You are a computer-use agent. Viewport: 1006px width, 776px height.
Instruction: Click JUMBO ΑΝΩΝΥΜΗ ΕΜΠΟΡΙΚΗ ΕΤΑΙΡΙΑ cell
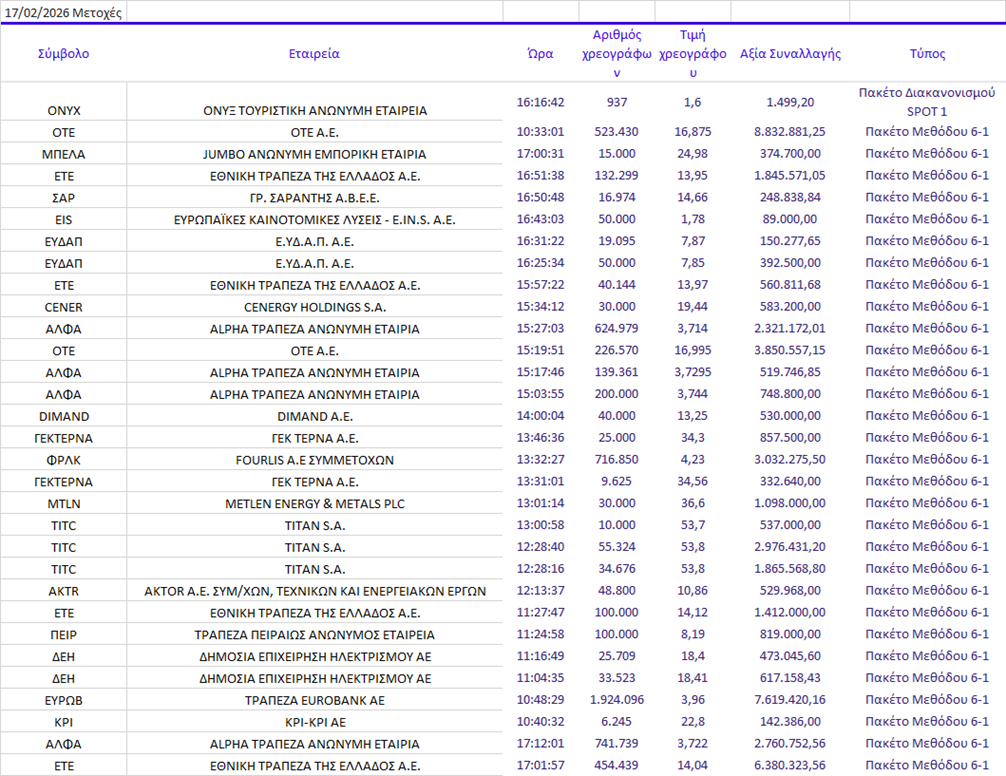point(314,155)
